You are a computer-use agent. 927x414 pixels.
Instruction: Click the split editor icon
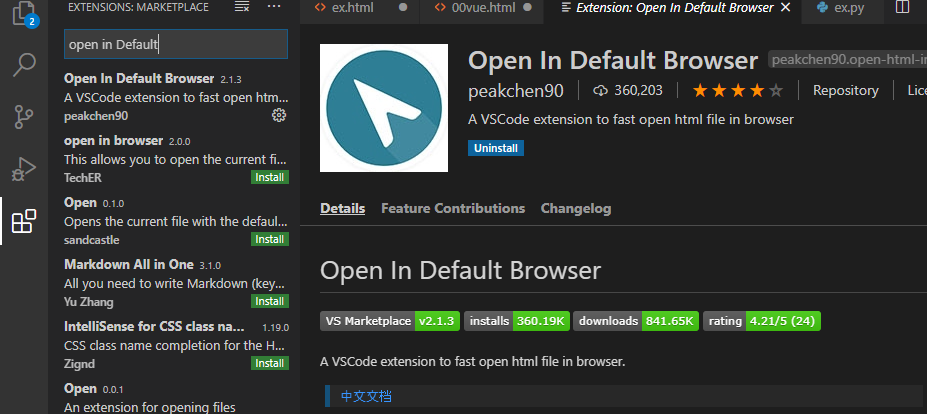click(x=902, y=8)
